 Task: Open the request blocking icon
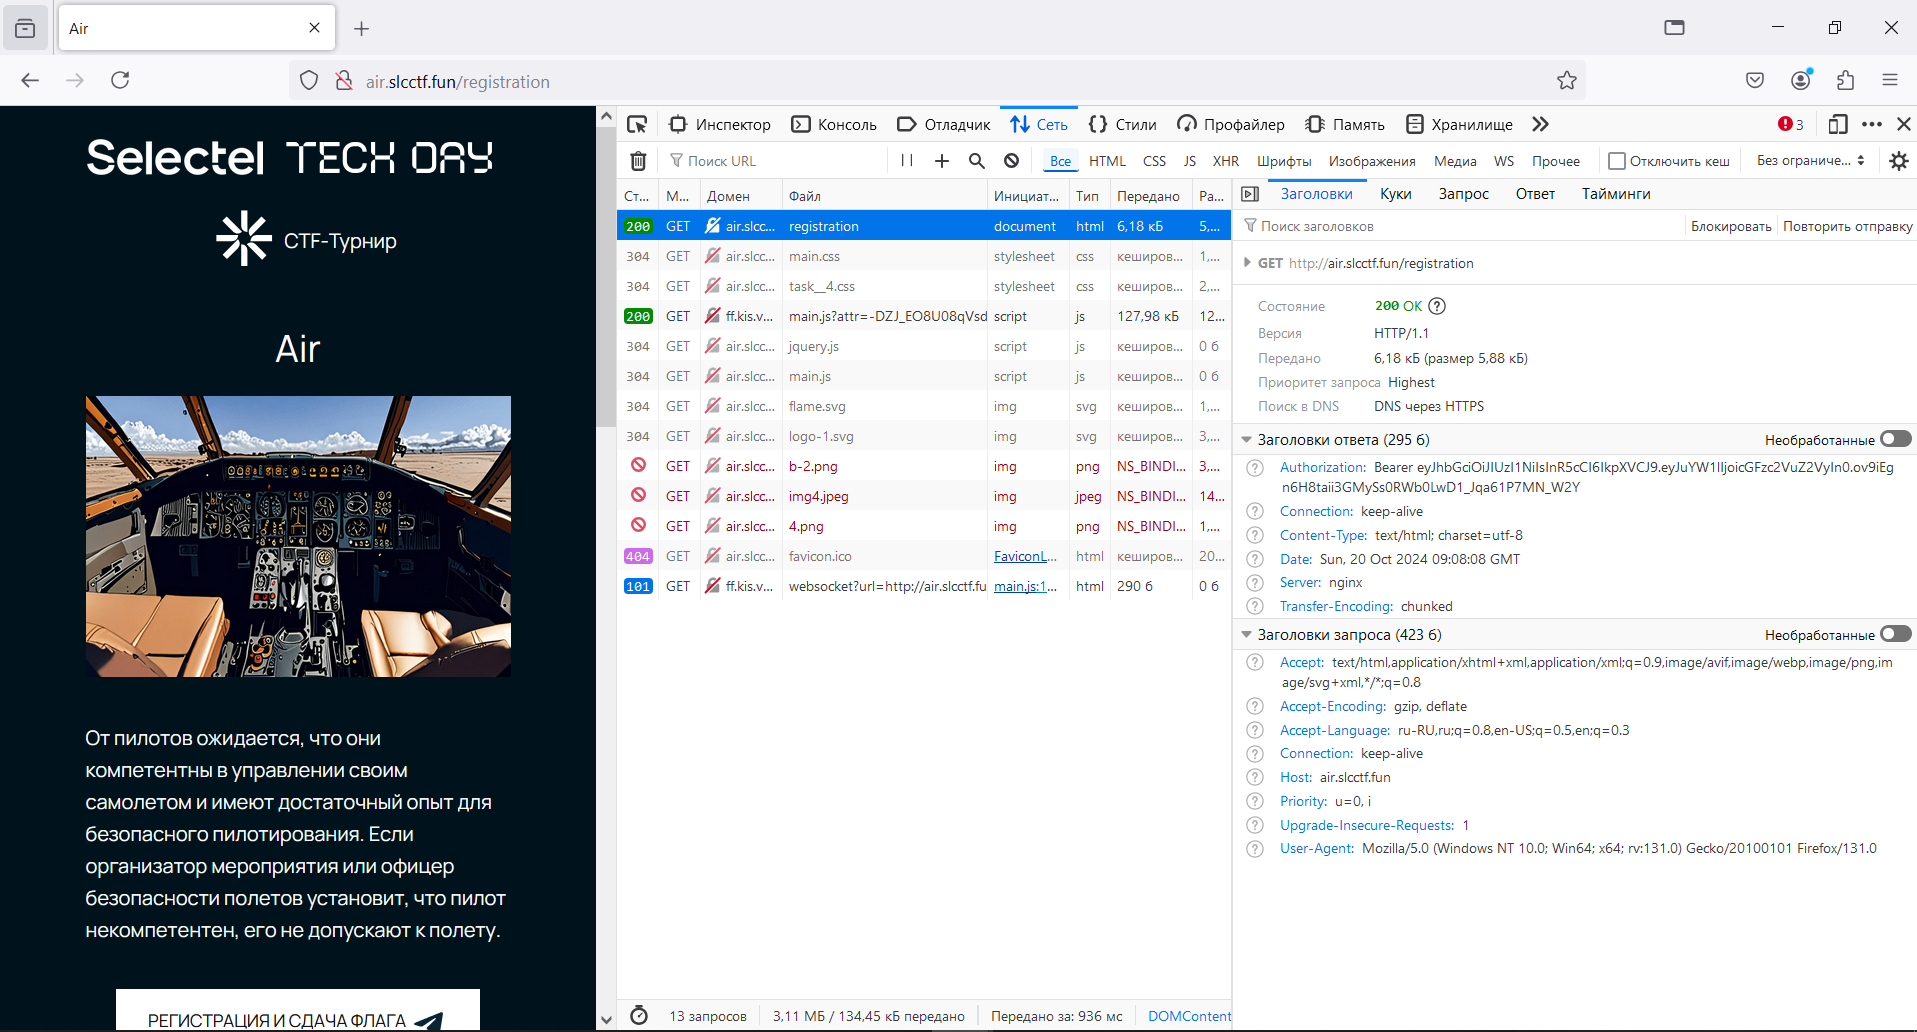[x=1012, y=160]
